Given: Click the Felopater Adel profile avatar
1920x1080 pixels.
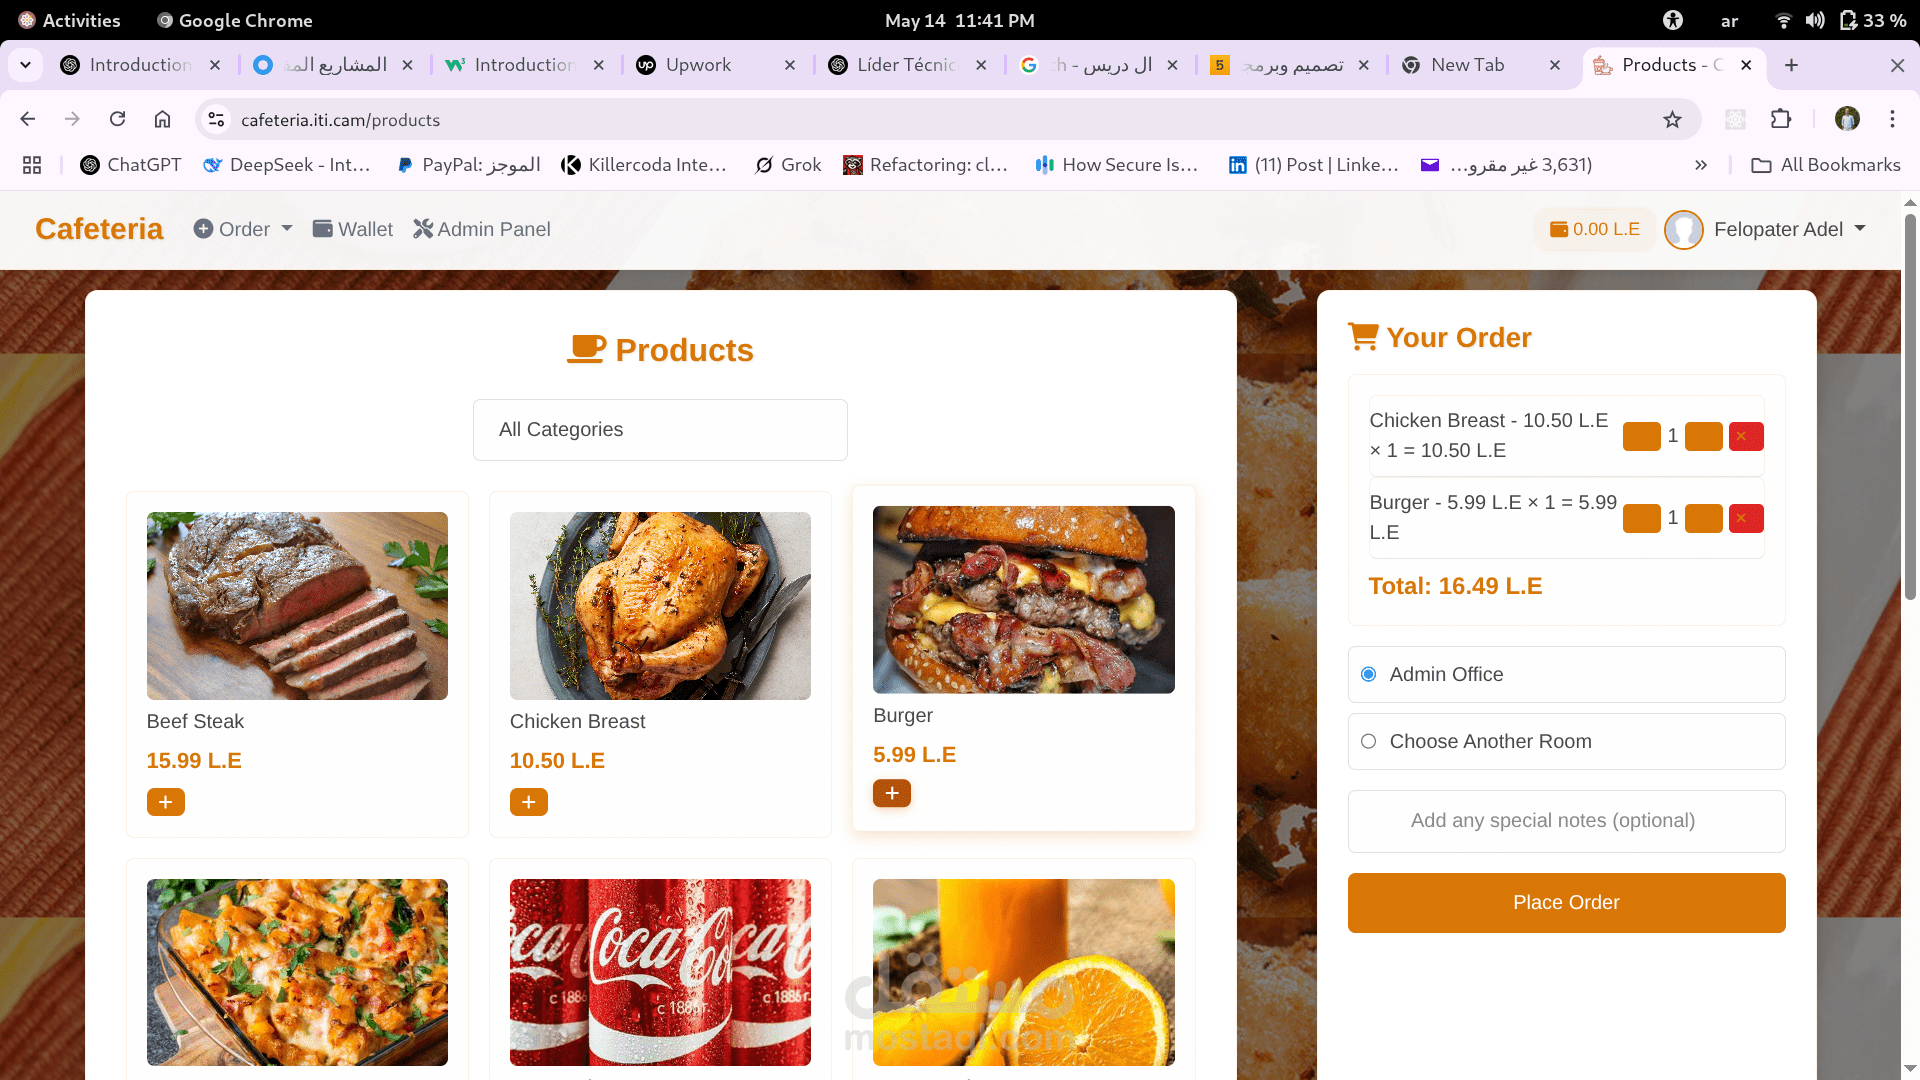Looking at the screenshot, I should pyautogui.click(x=1683, y=230).
